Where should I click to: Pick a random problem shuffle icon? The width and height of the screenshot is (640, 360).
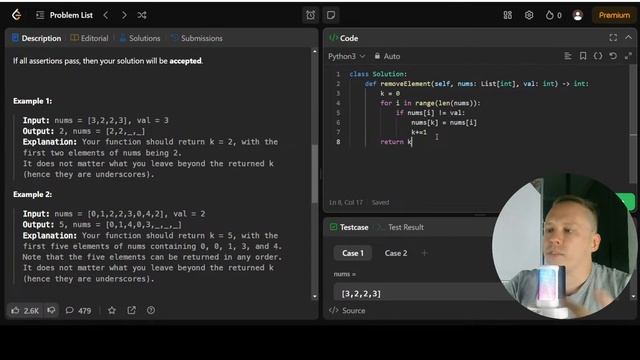pos(142,15)
